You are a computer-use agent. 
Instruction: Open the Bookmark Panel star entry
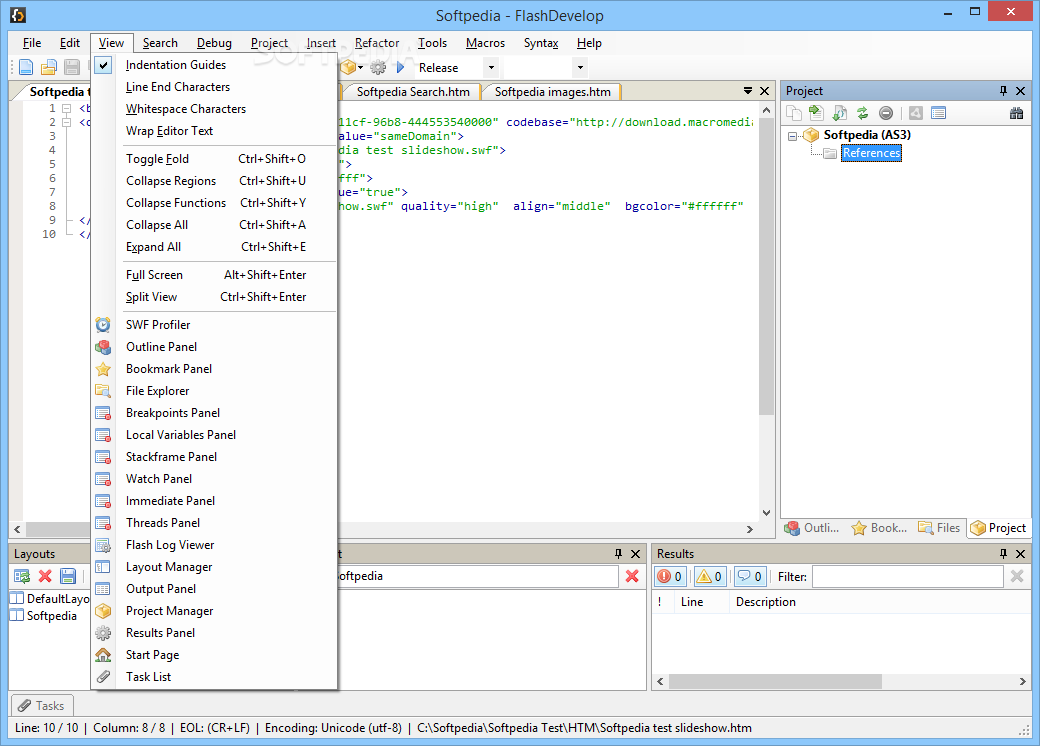click(214, 368)
